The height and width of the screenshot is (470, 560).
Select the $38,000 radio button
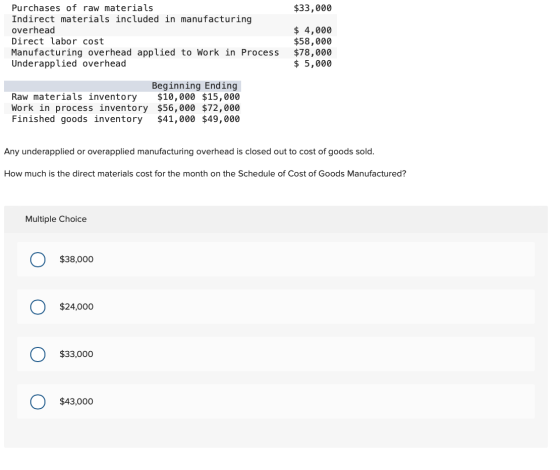point(38,260)
